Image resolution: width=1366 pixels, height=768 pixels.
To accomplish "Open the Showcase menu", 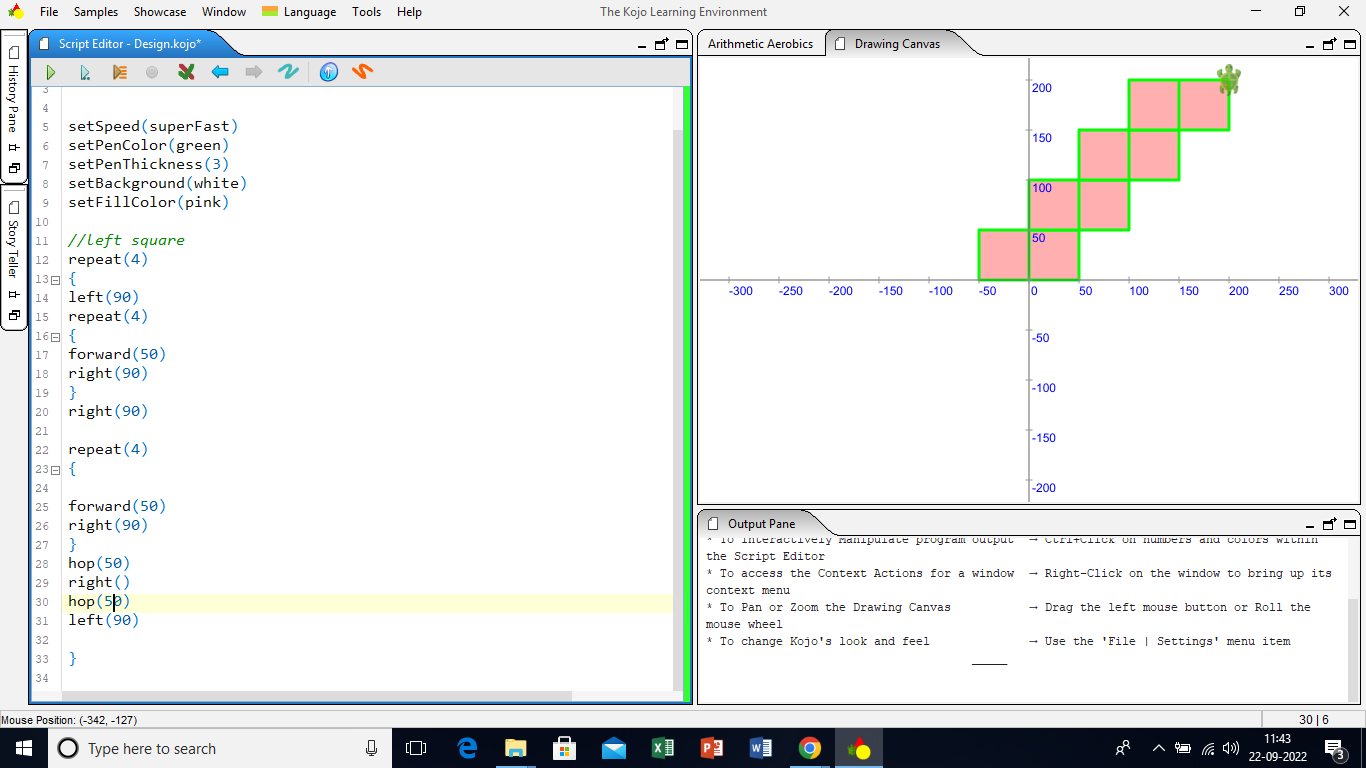I will pos(160,12).
